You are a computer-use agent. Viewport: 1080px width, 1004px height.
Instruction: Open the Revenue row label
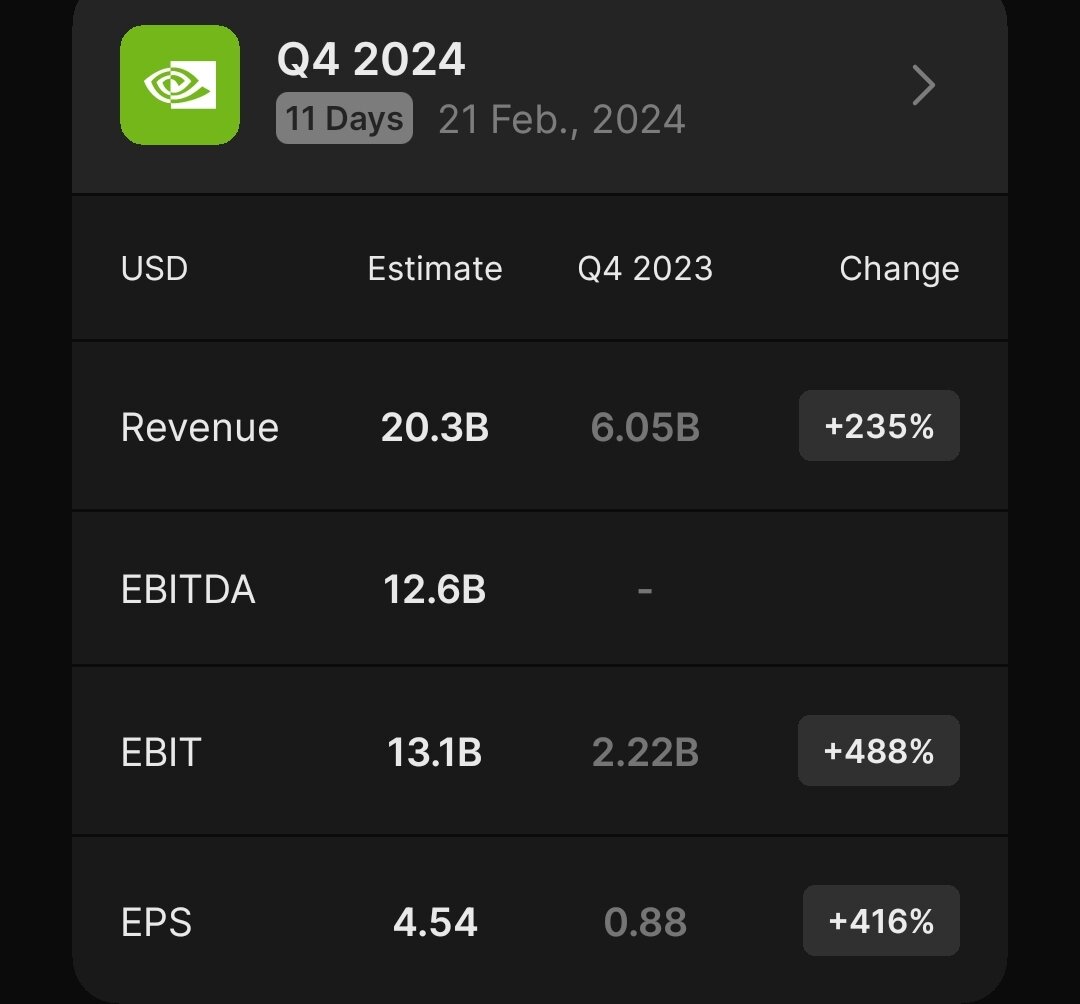pyautogui.click(x=200, y=428)
